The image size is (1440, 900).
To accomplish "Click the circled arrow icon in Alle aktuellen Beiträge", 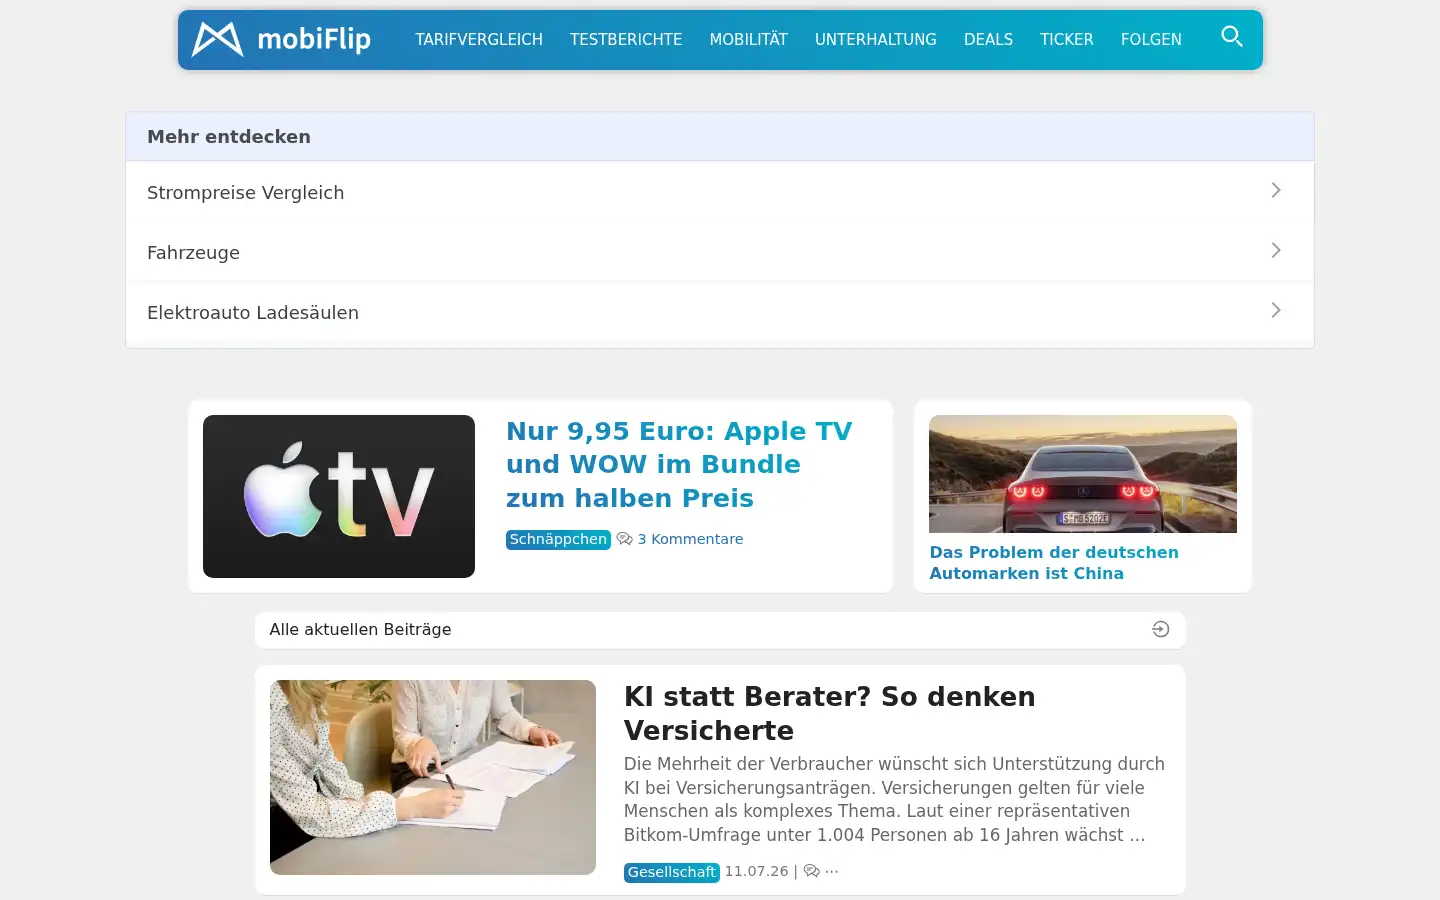I will click(x=1160, y=629).
